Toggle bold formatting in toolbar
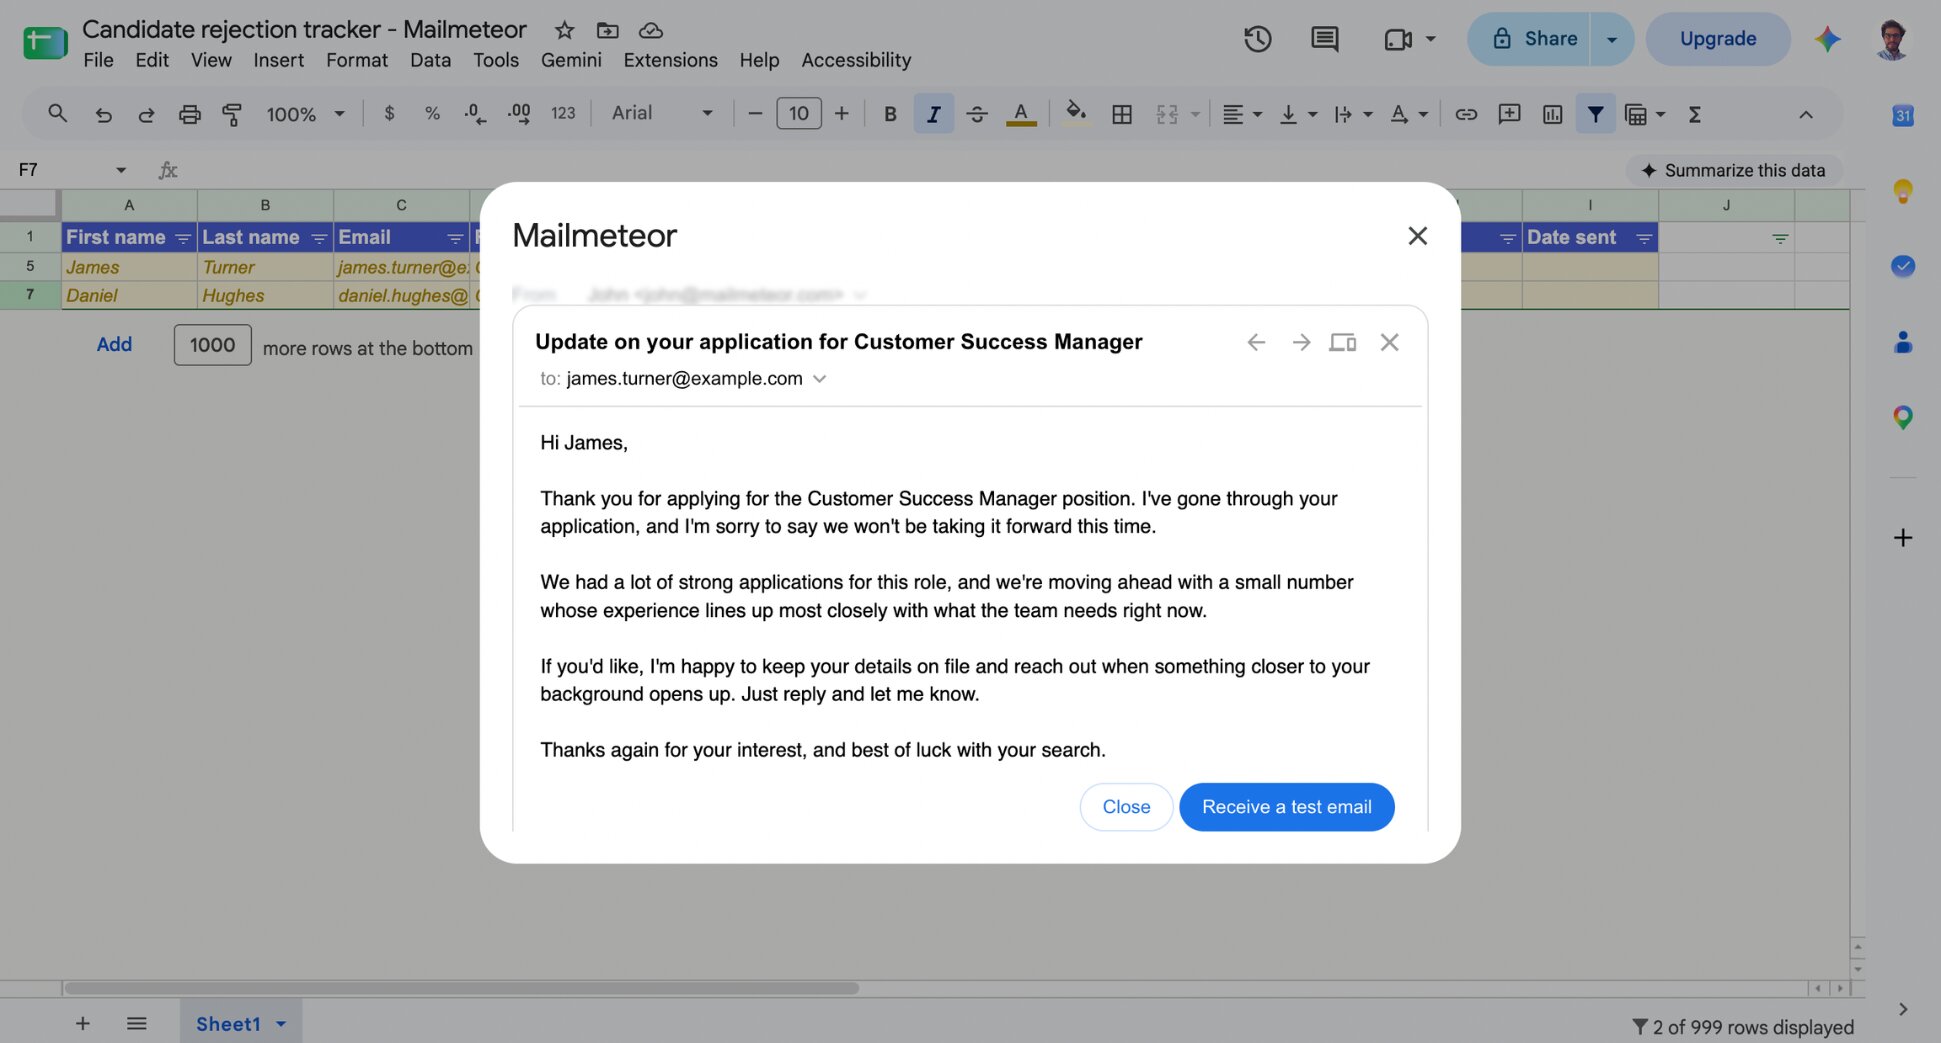 [890, 114]
